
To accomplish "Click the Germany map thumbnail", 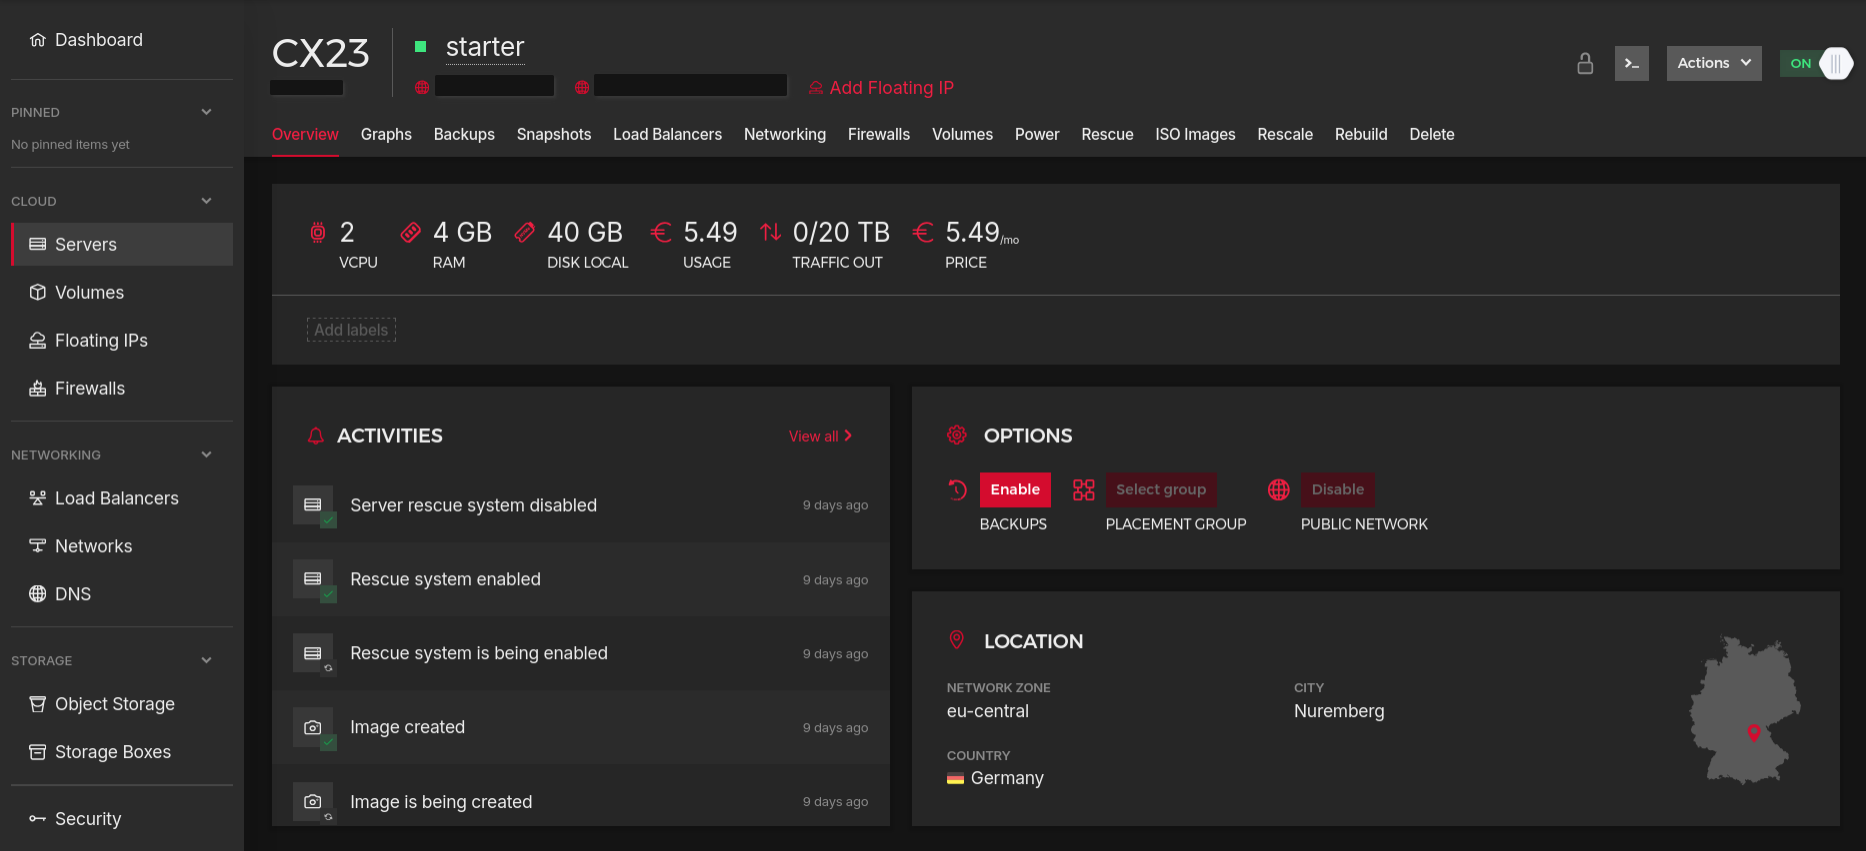I will [x=1745, y=709].
